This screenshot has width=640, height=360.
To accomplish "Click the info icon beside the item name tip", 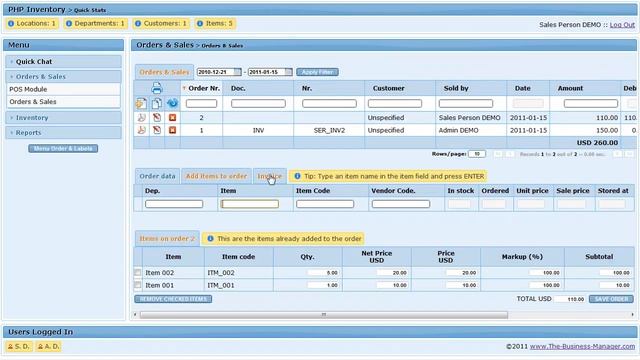I will point(298,176).
